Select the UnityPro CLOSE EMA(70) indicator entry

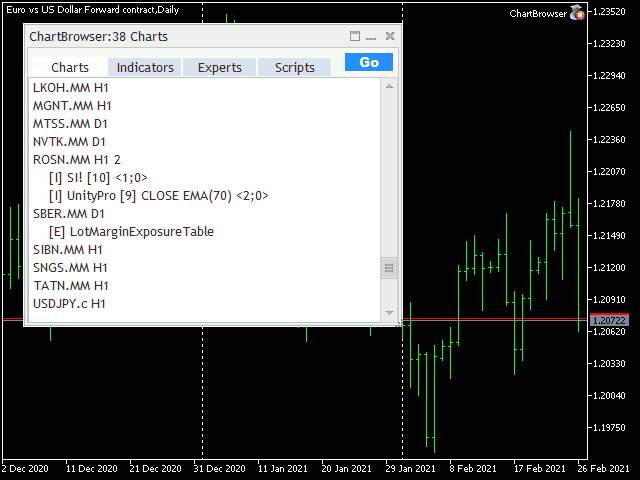pyautogui.click(x=205, y=196)
